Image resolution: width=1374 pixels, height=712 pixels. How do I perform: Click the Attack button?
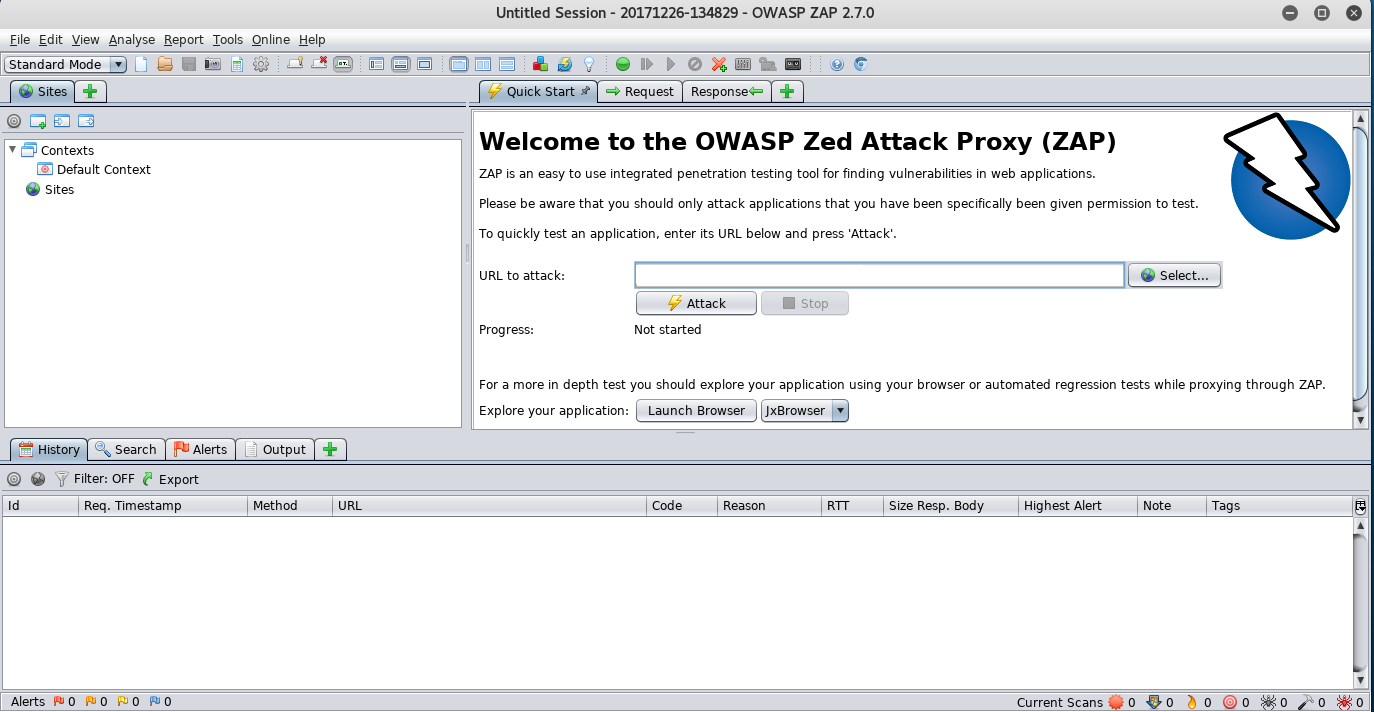click(696, 303)
